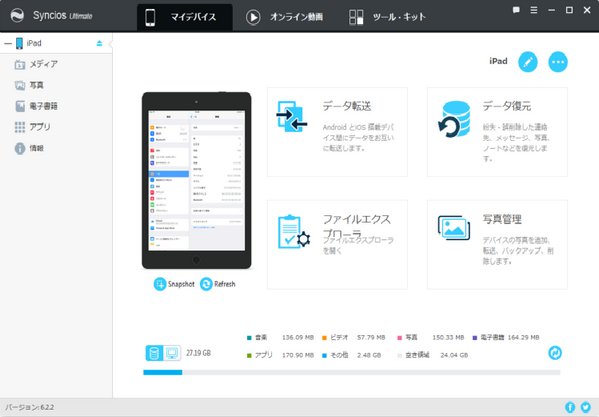Screen dimensions: 599x417
Task: Click the 170.90 MB apps size
Action: pyautogui.click(x=298, y=355)
